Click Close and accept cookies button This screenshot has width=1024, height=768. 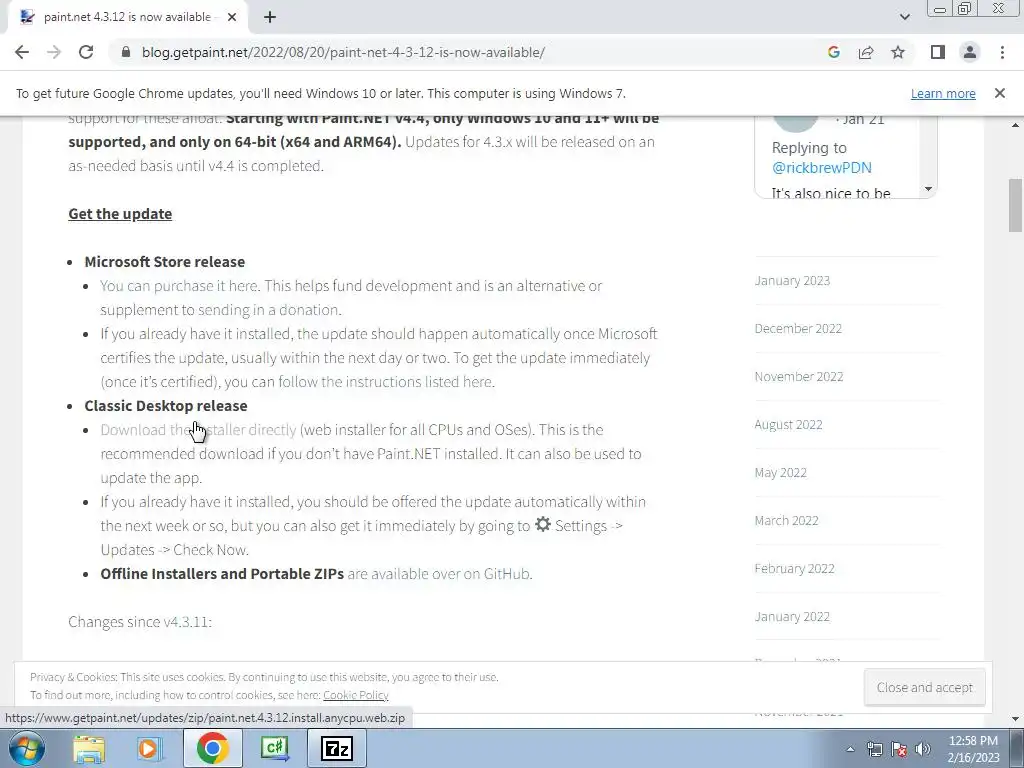(x=924, y=688)
